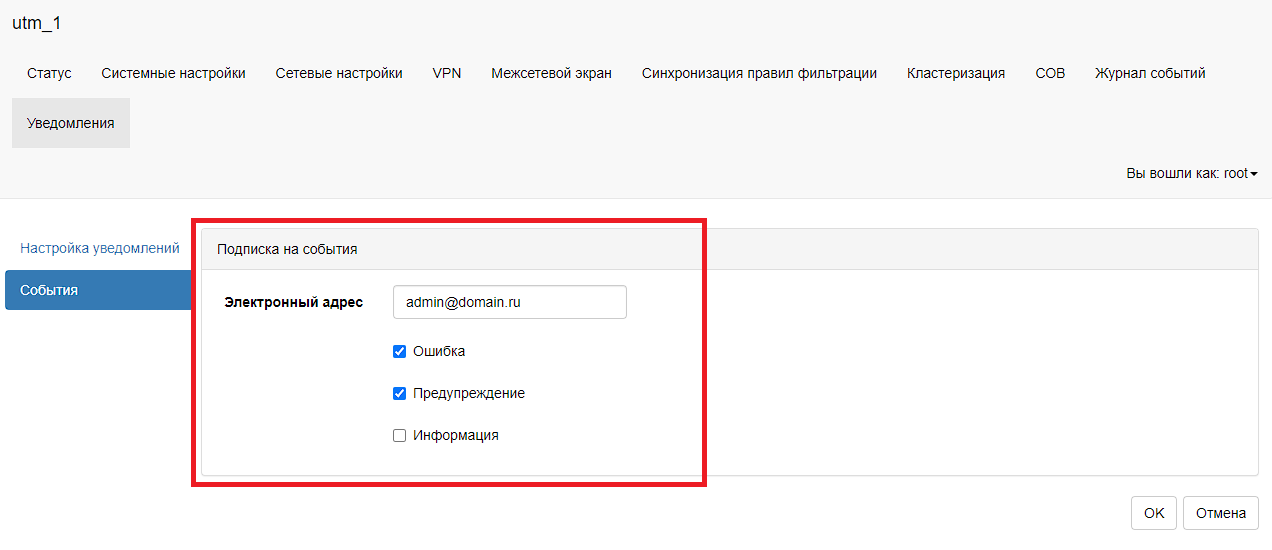1272x550 pixels.
Task: Switch to Сетевые настройки tab
Action: (x=339, y=73)
